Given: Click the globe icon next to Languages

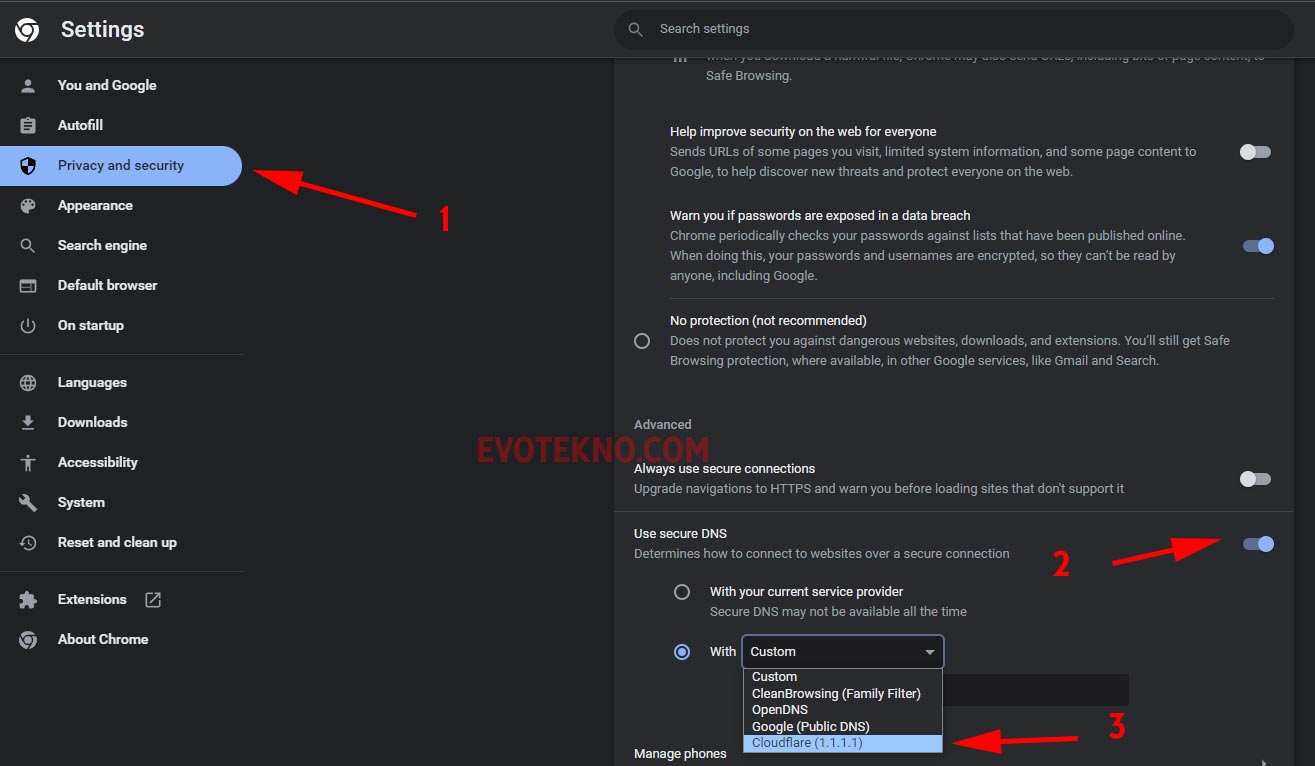Looking at the screenshot, I should 28,382.
